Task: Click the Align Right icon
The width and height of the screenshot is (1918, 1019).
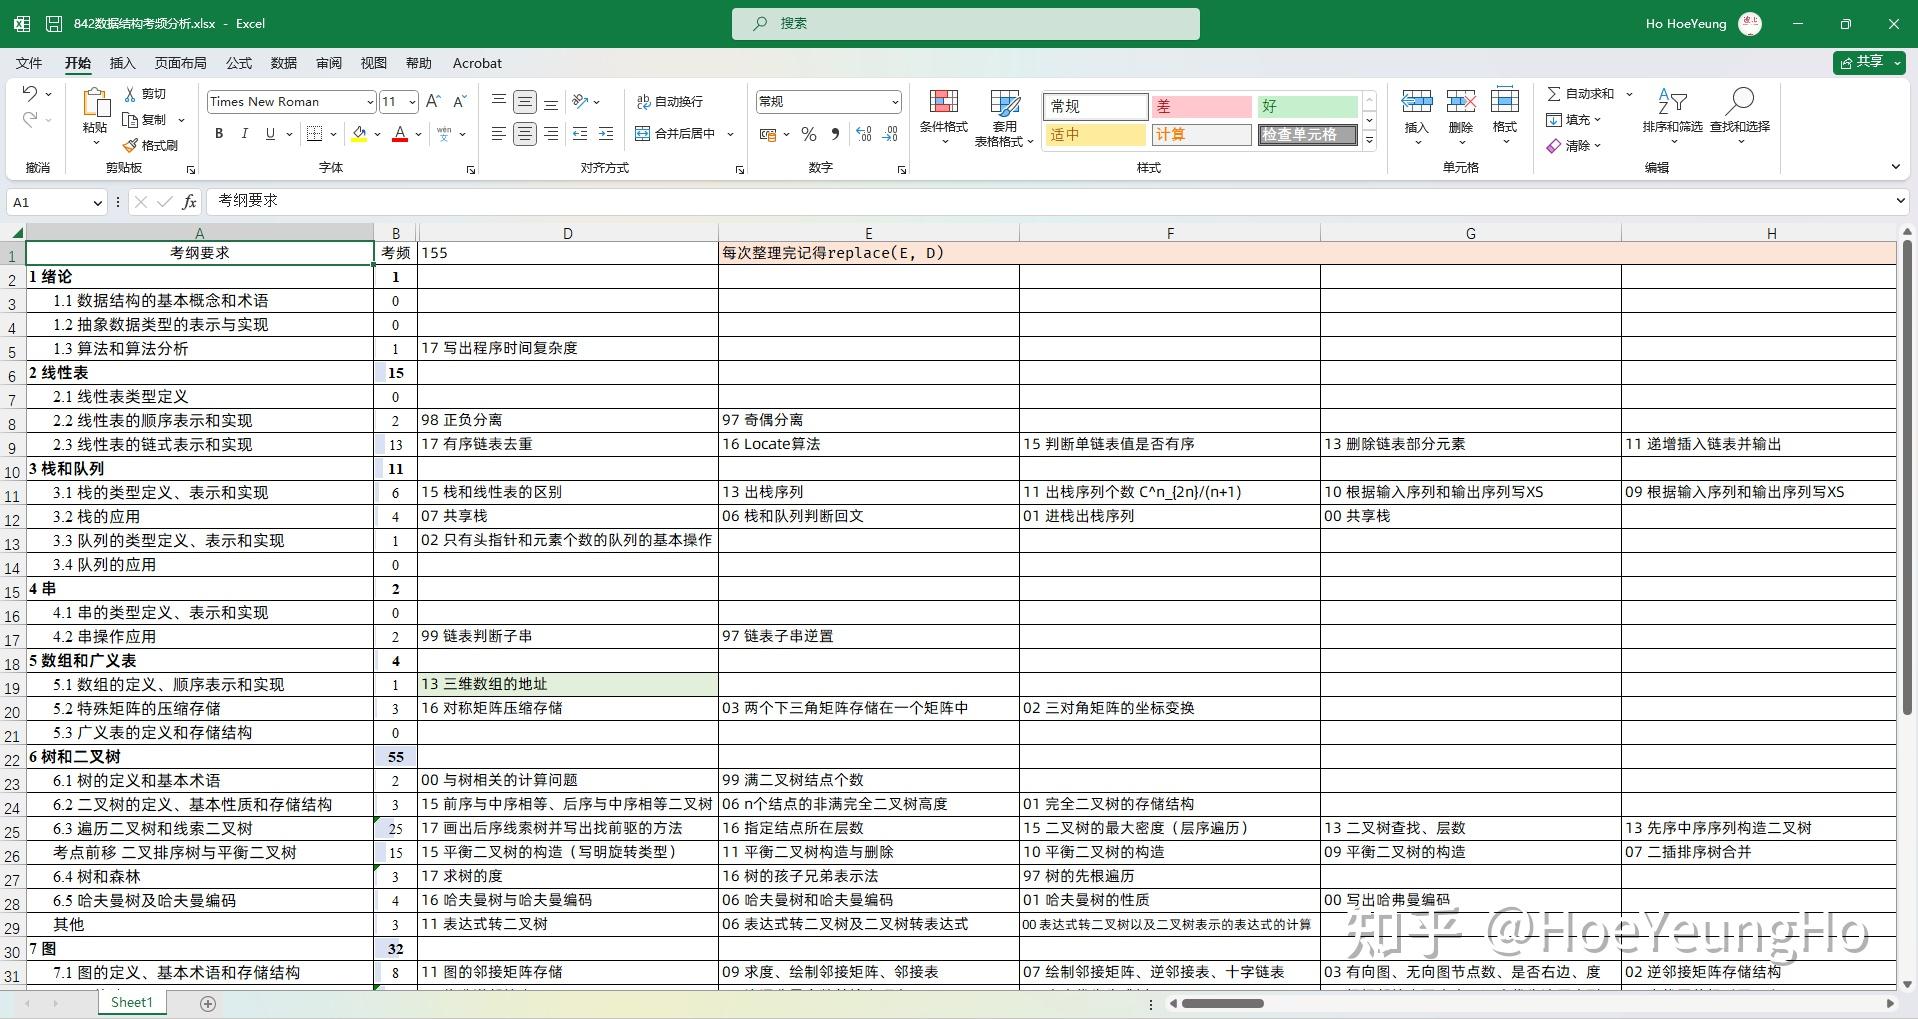Action: [x=551, y=134]
